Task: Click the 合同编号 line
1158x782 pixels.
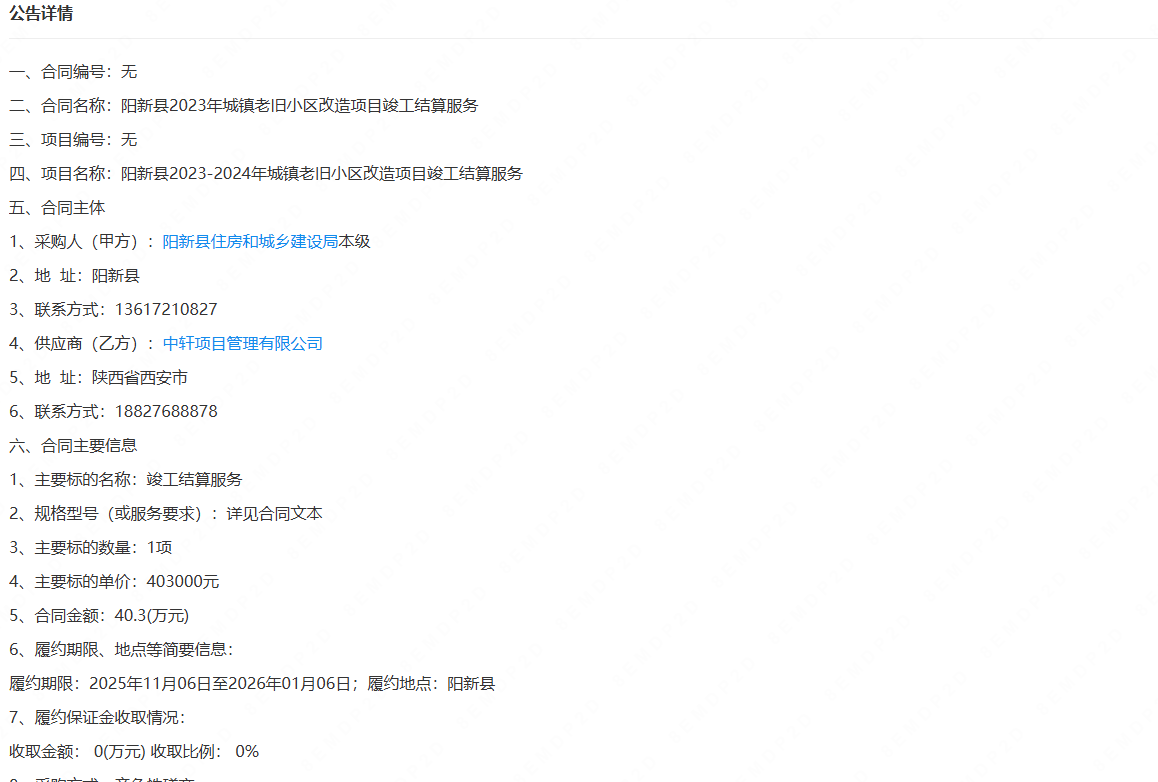Action: [73, 72]
